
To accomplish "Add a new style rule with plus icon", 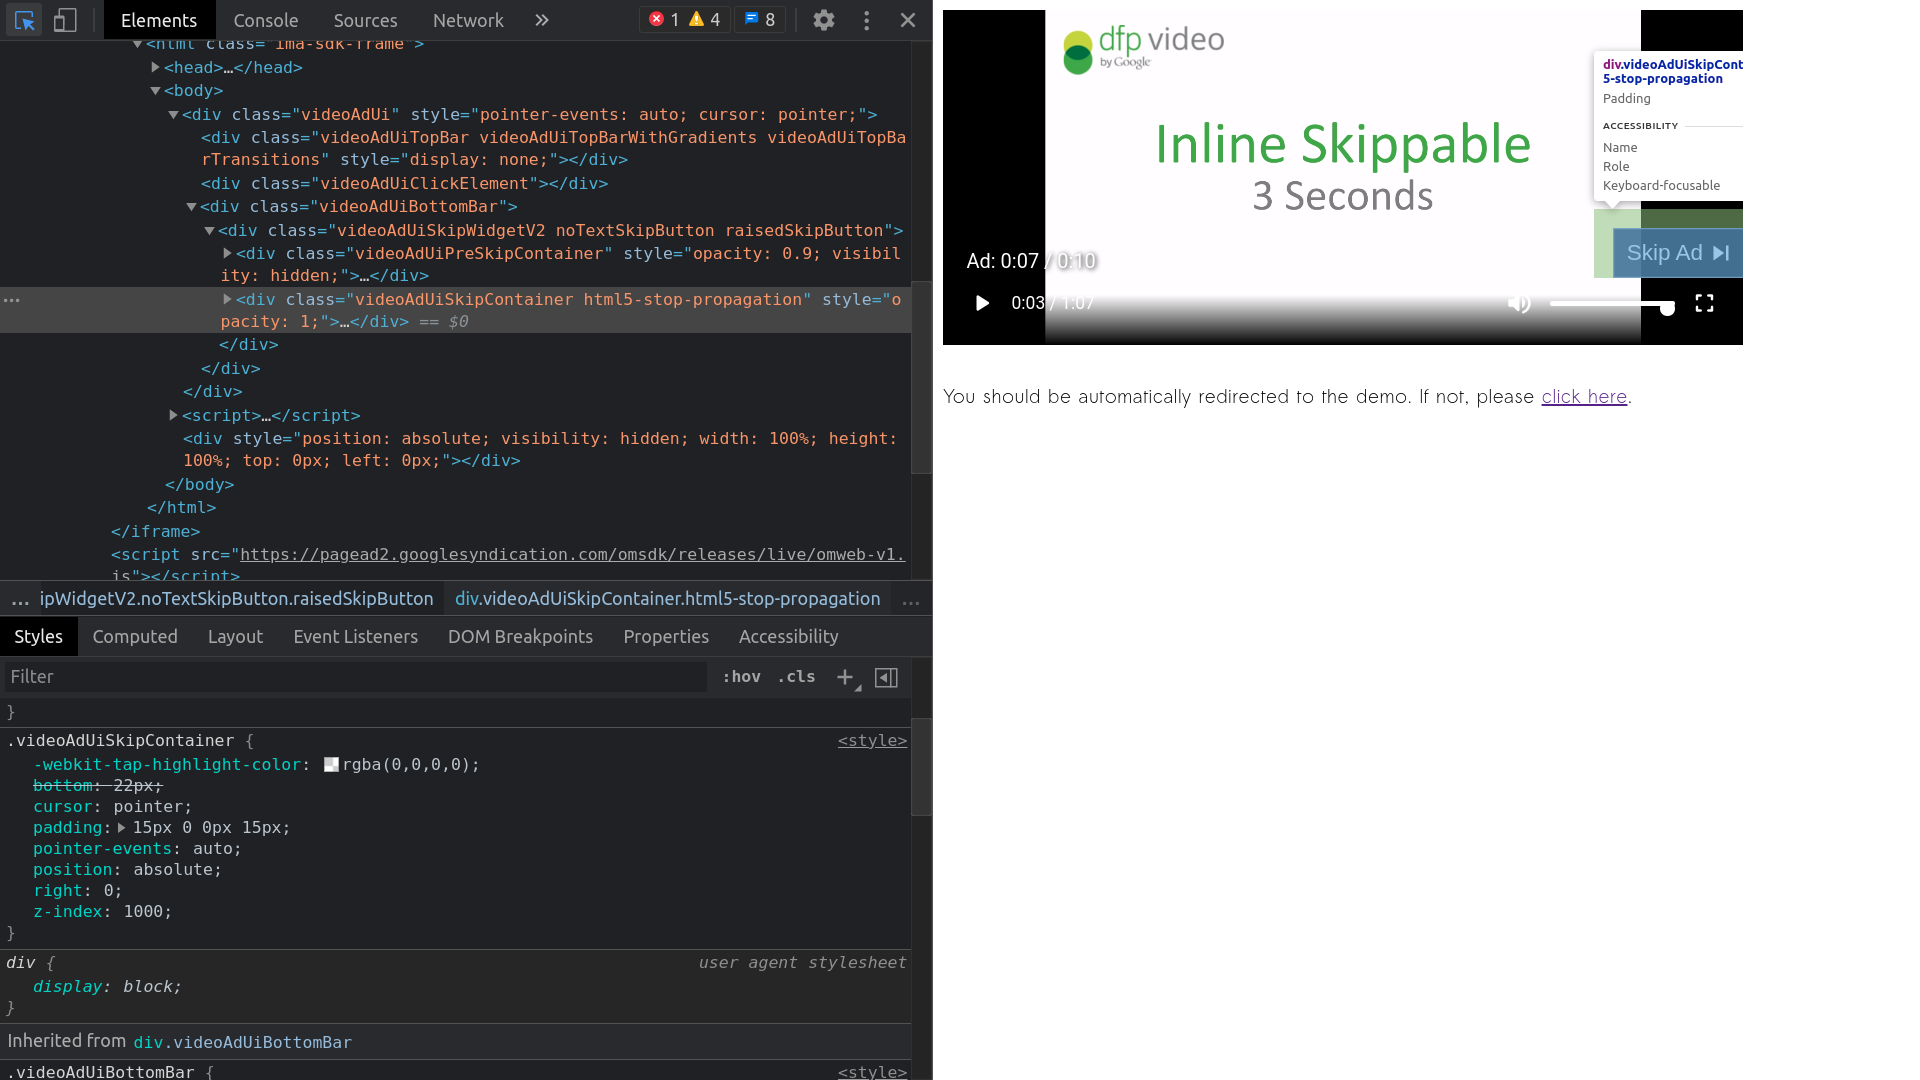I will [x=843, y=677].
